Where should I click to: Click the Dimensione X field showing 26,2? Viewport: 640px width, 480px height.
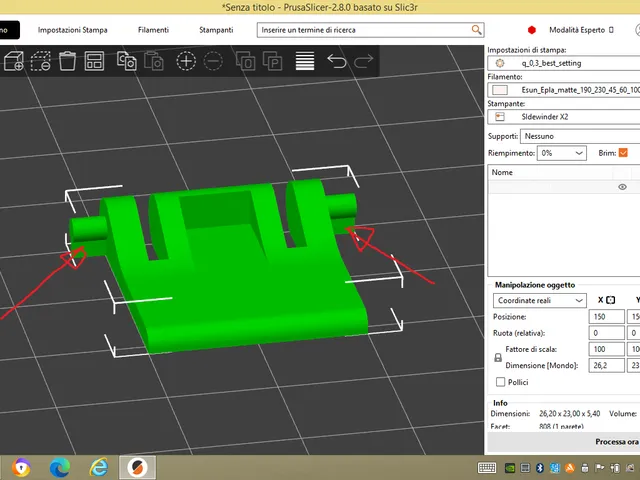point(607,365)
